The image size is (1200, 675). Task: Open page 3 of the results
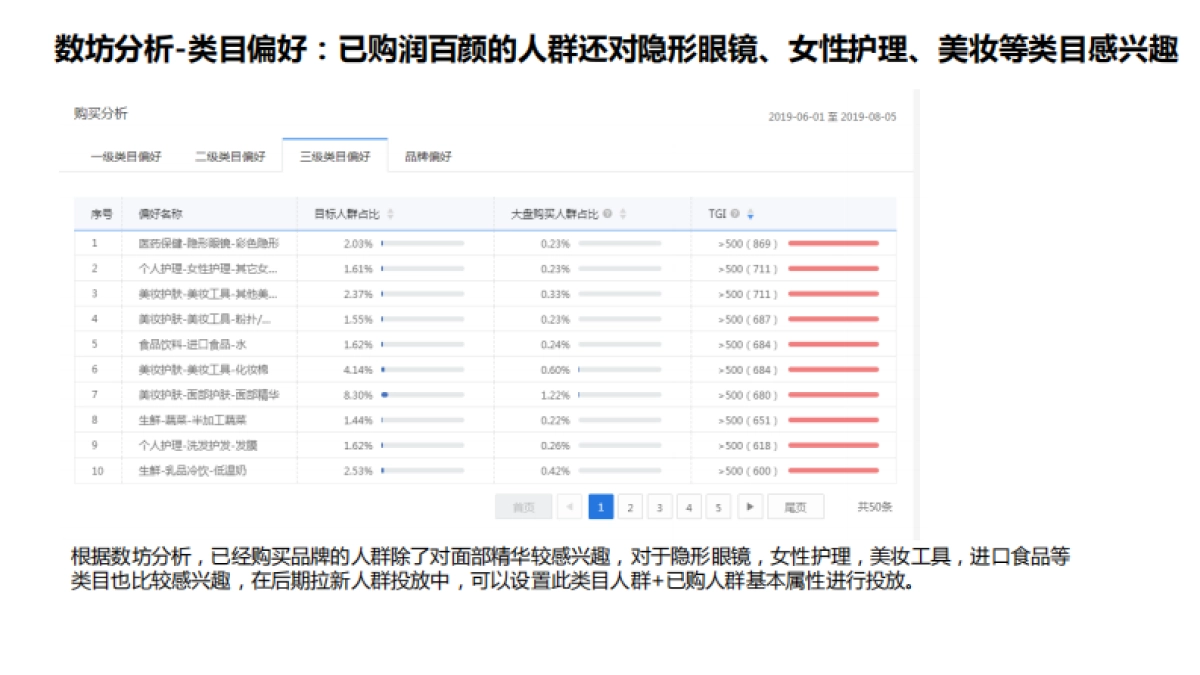click(659, 507)
